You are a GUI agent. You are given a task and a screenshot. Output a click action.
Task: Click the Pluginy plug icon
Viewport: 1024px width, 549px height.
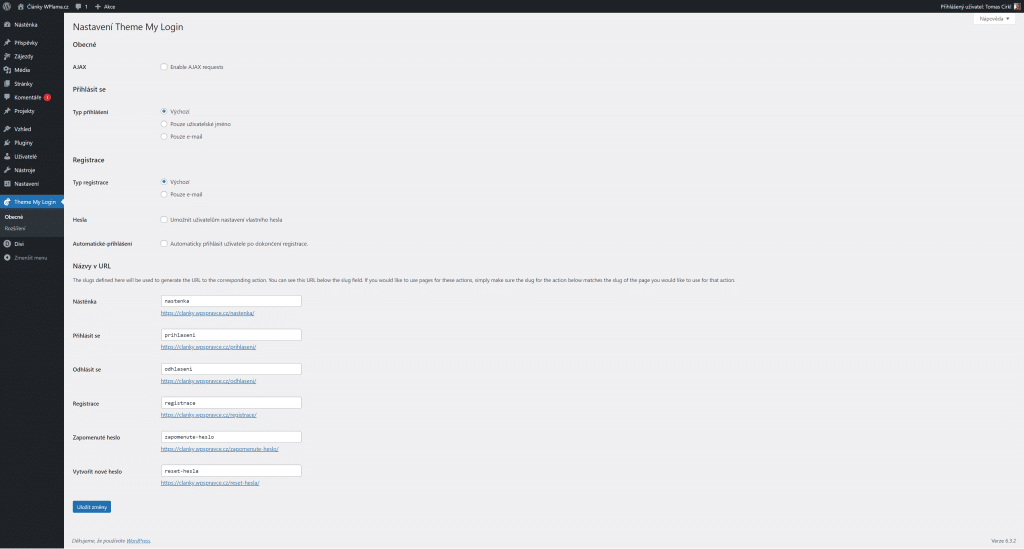pyautogui.click(x=7, y=142)
